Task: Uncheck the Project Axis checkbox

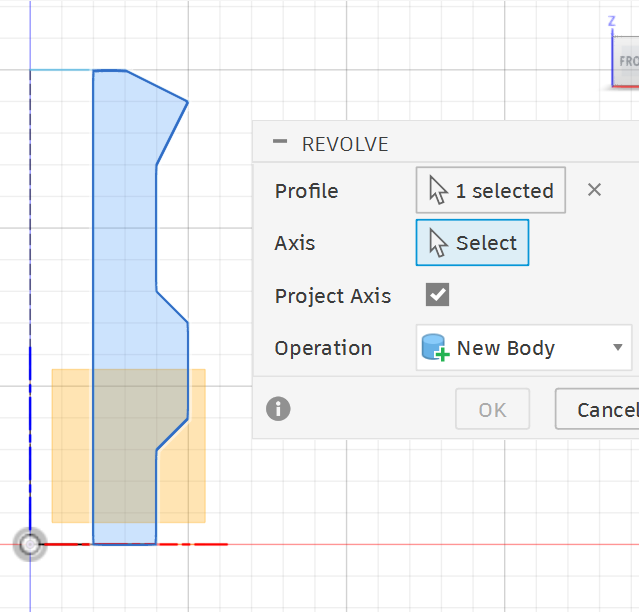Action: point(437,295)
